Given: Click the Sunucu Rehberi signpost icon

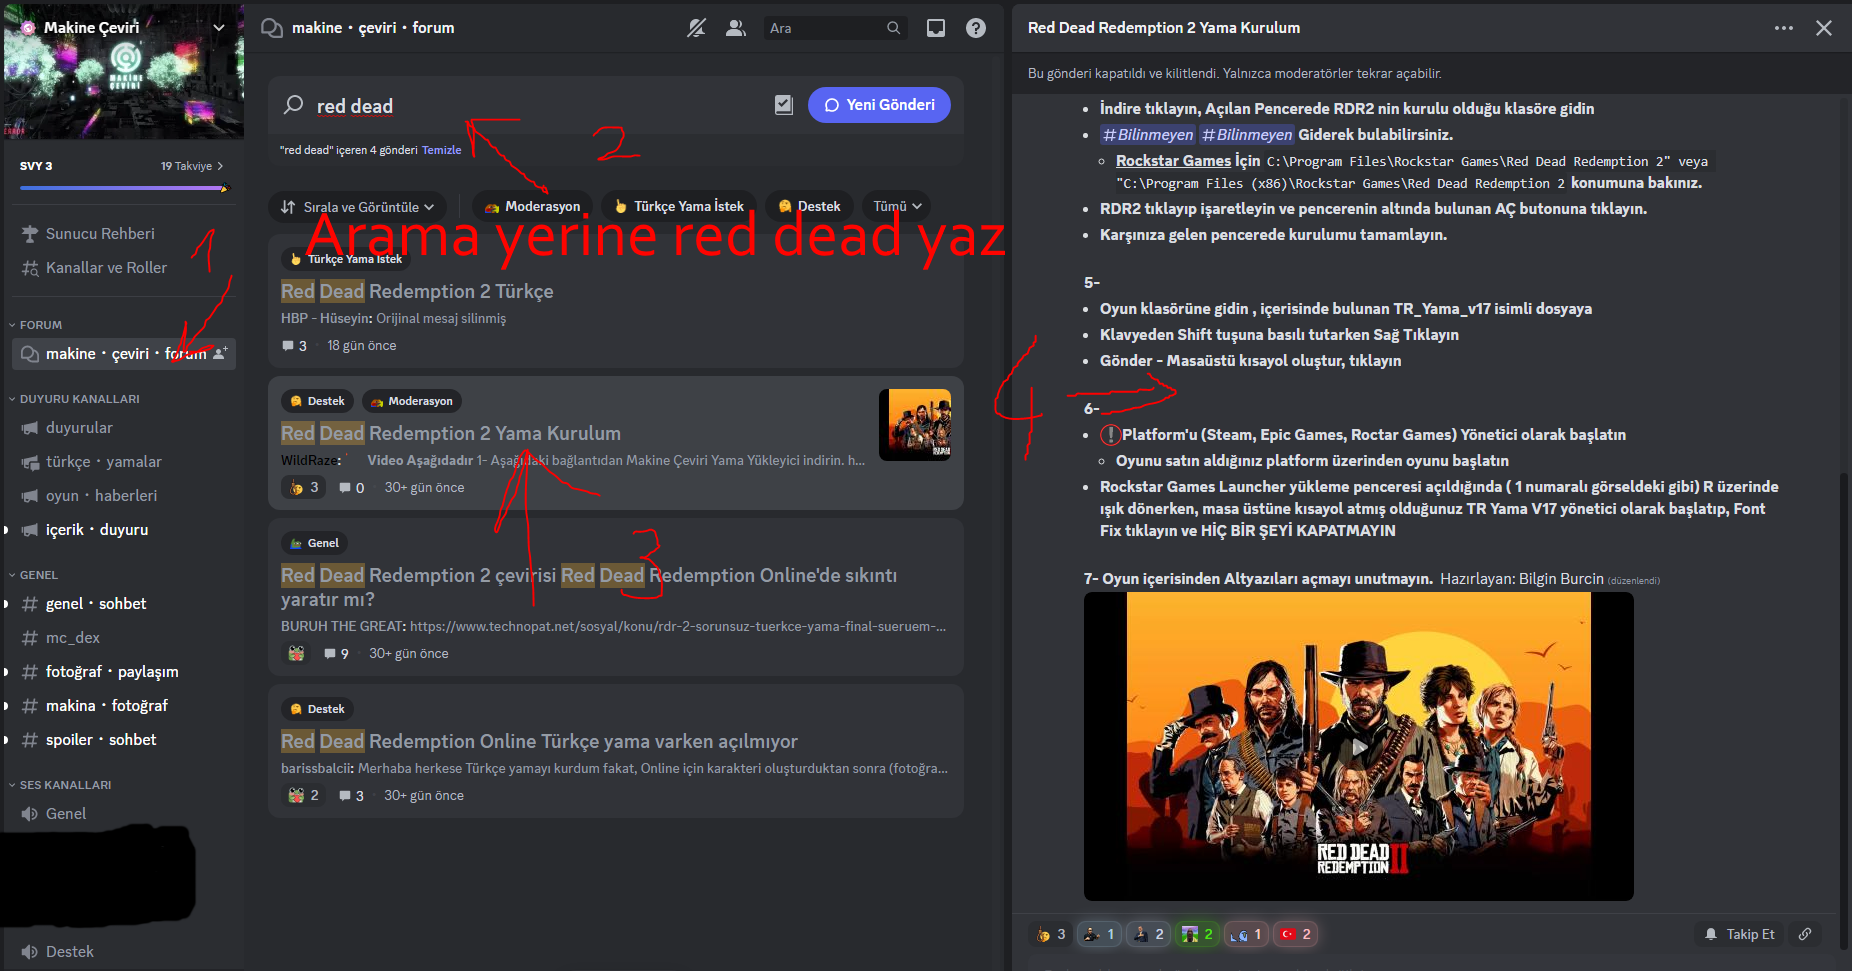Looking at the screenshot, I should (30, 233).
